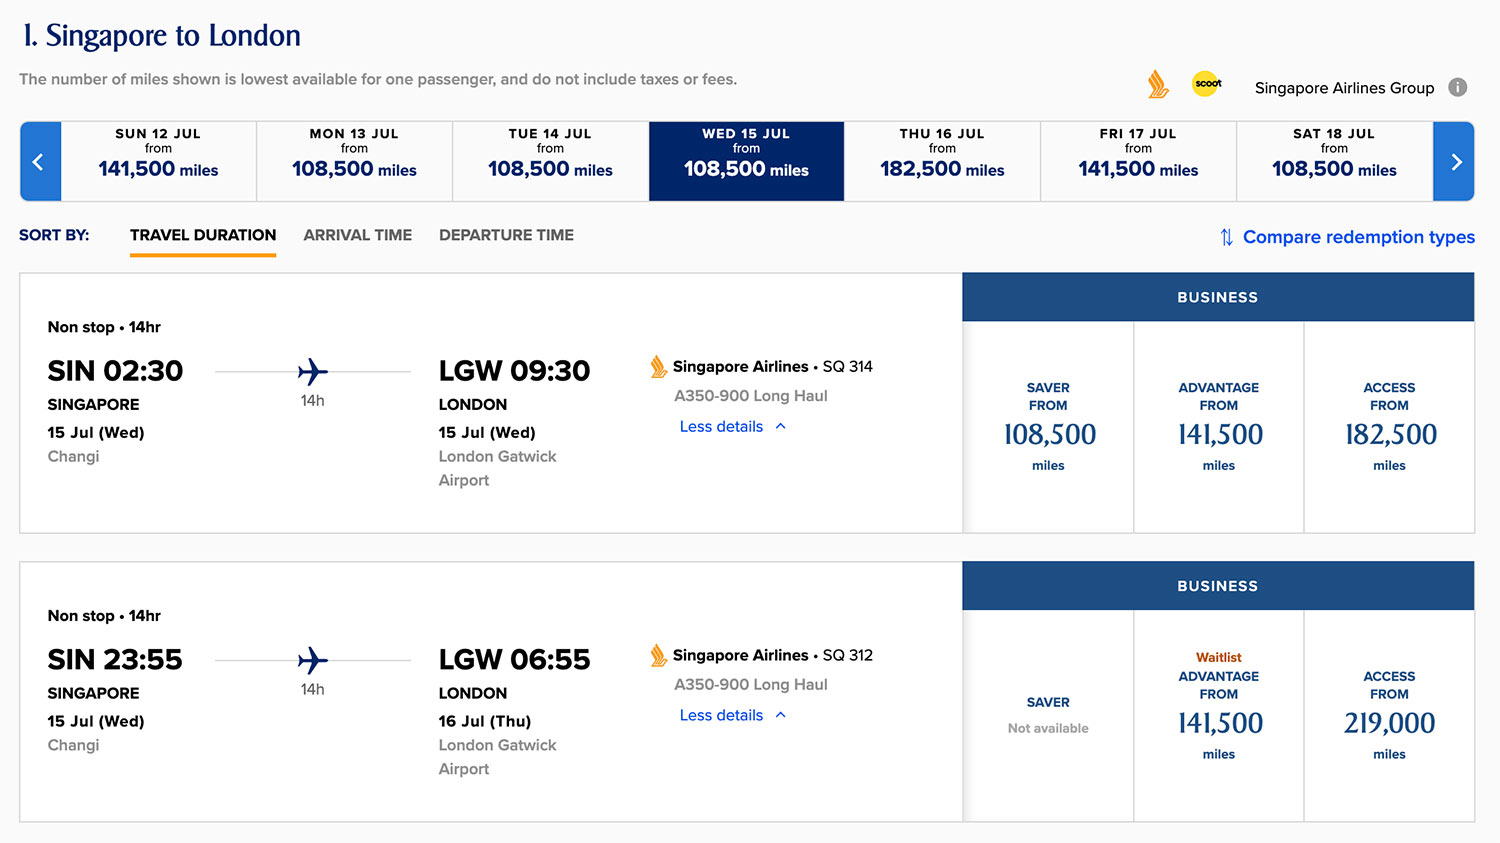Click the airplane icon on SQ 314 flight
This screenshot has width=1500, height=843.
coord(312,372)
